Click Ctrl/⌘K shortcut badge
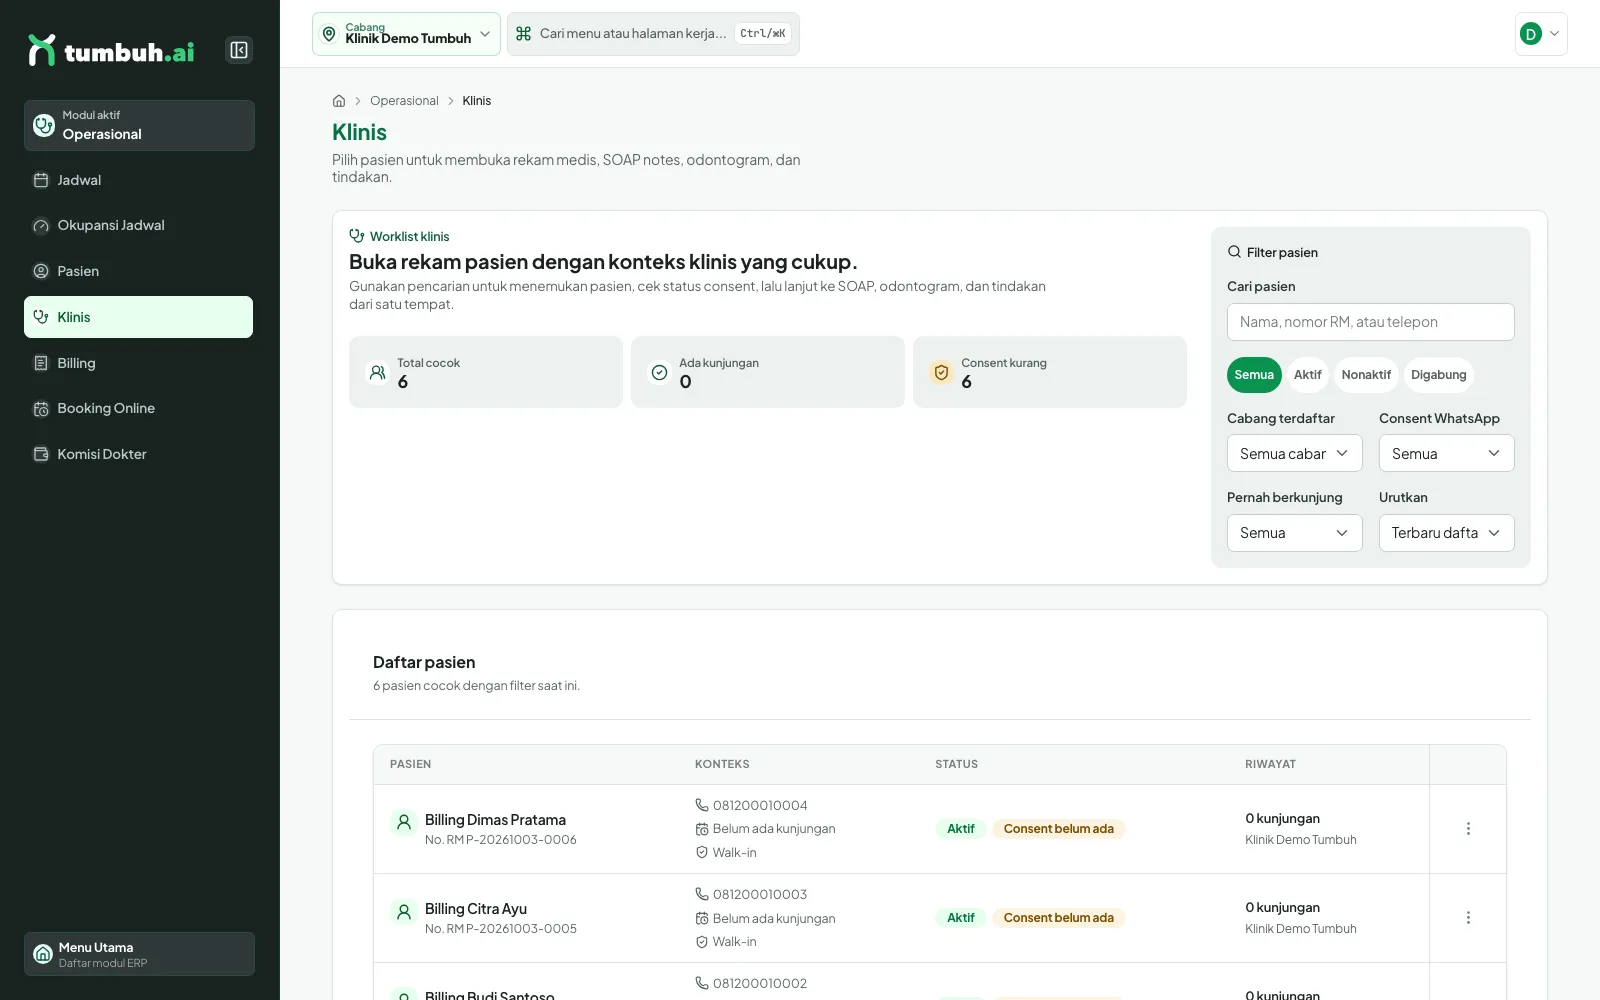 tap(763, 34)
